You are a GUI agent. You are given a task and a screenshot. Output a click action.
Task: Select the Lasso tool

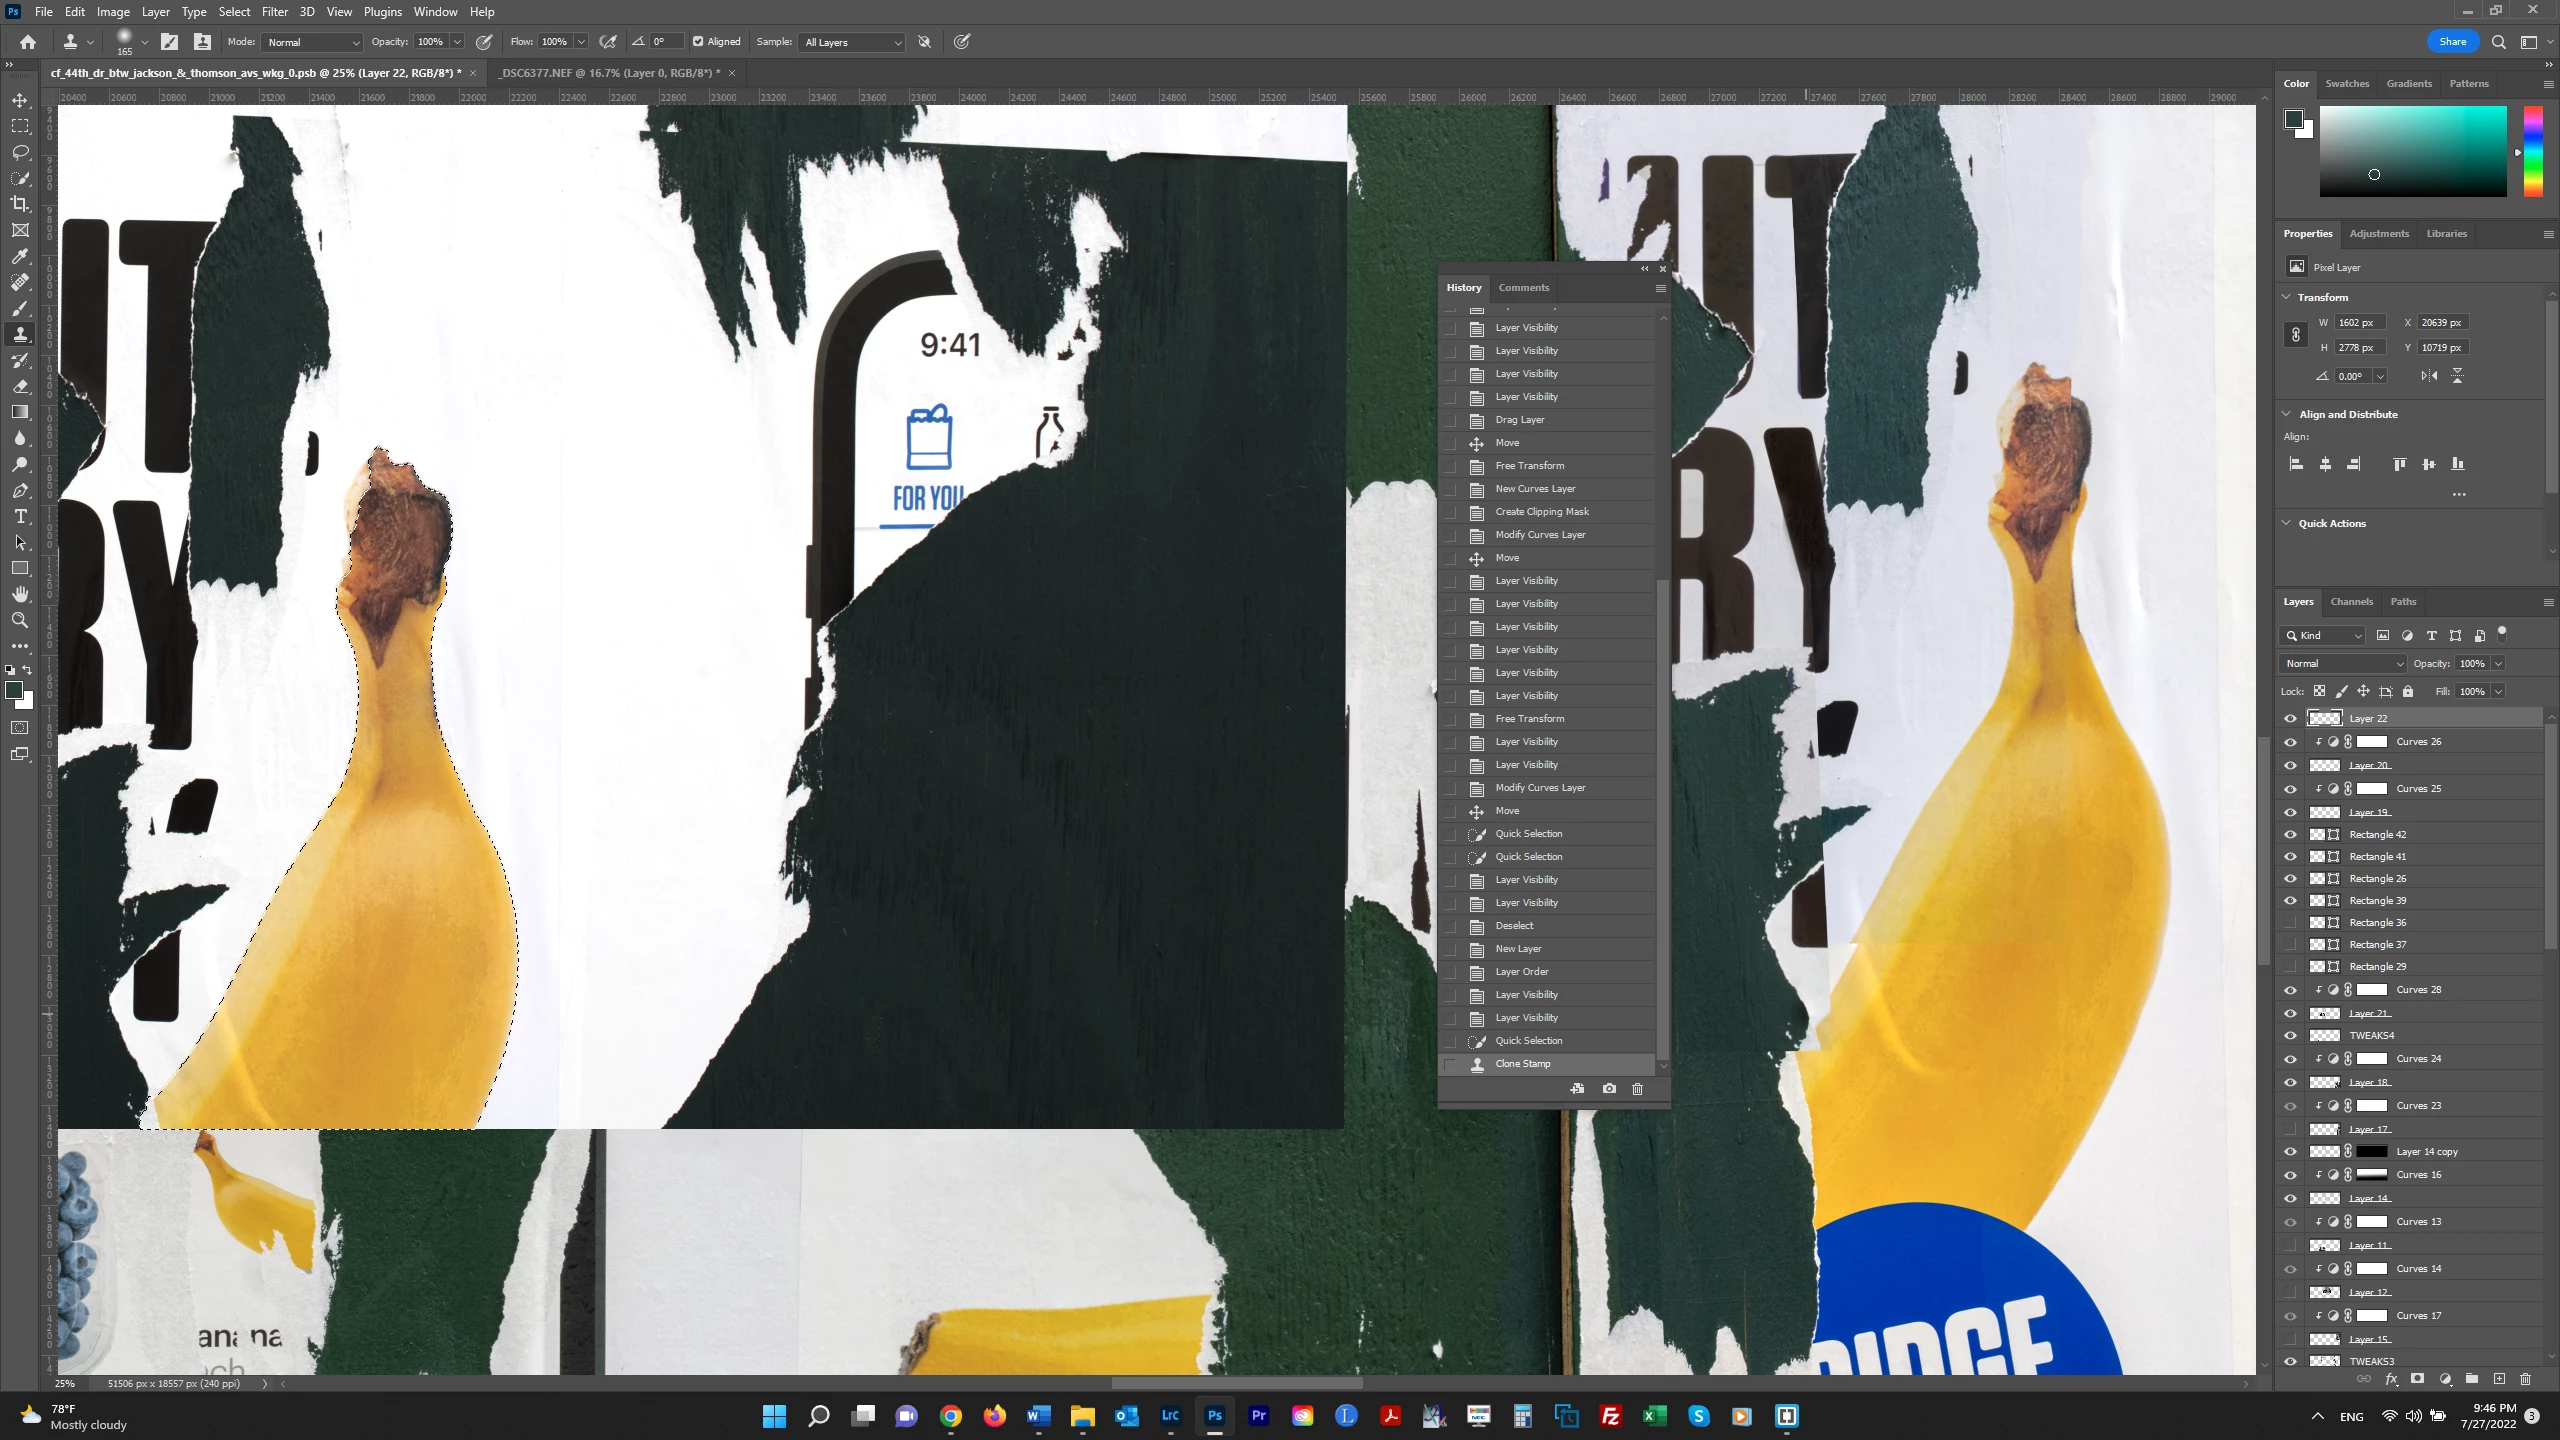[x=20, y=152]
